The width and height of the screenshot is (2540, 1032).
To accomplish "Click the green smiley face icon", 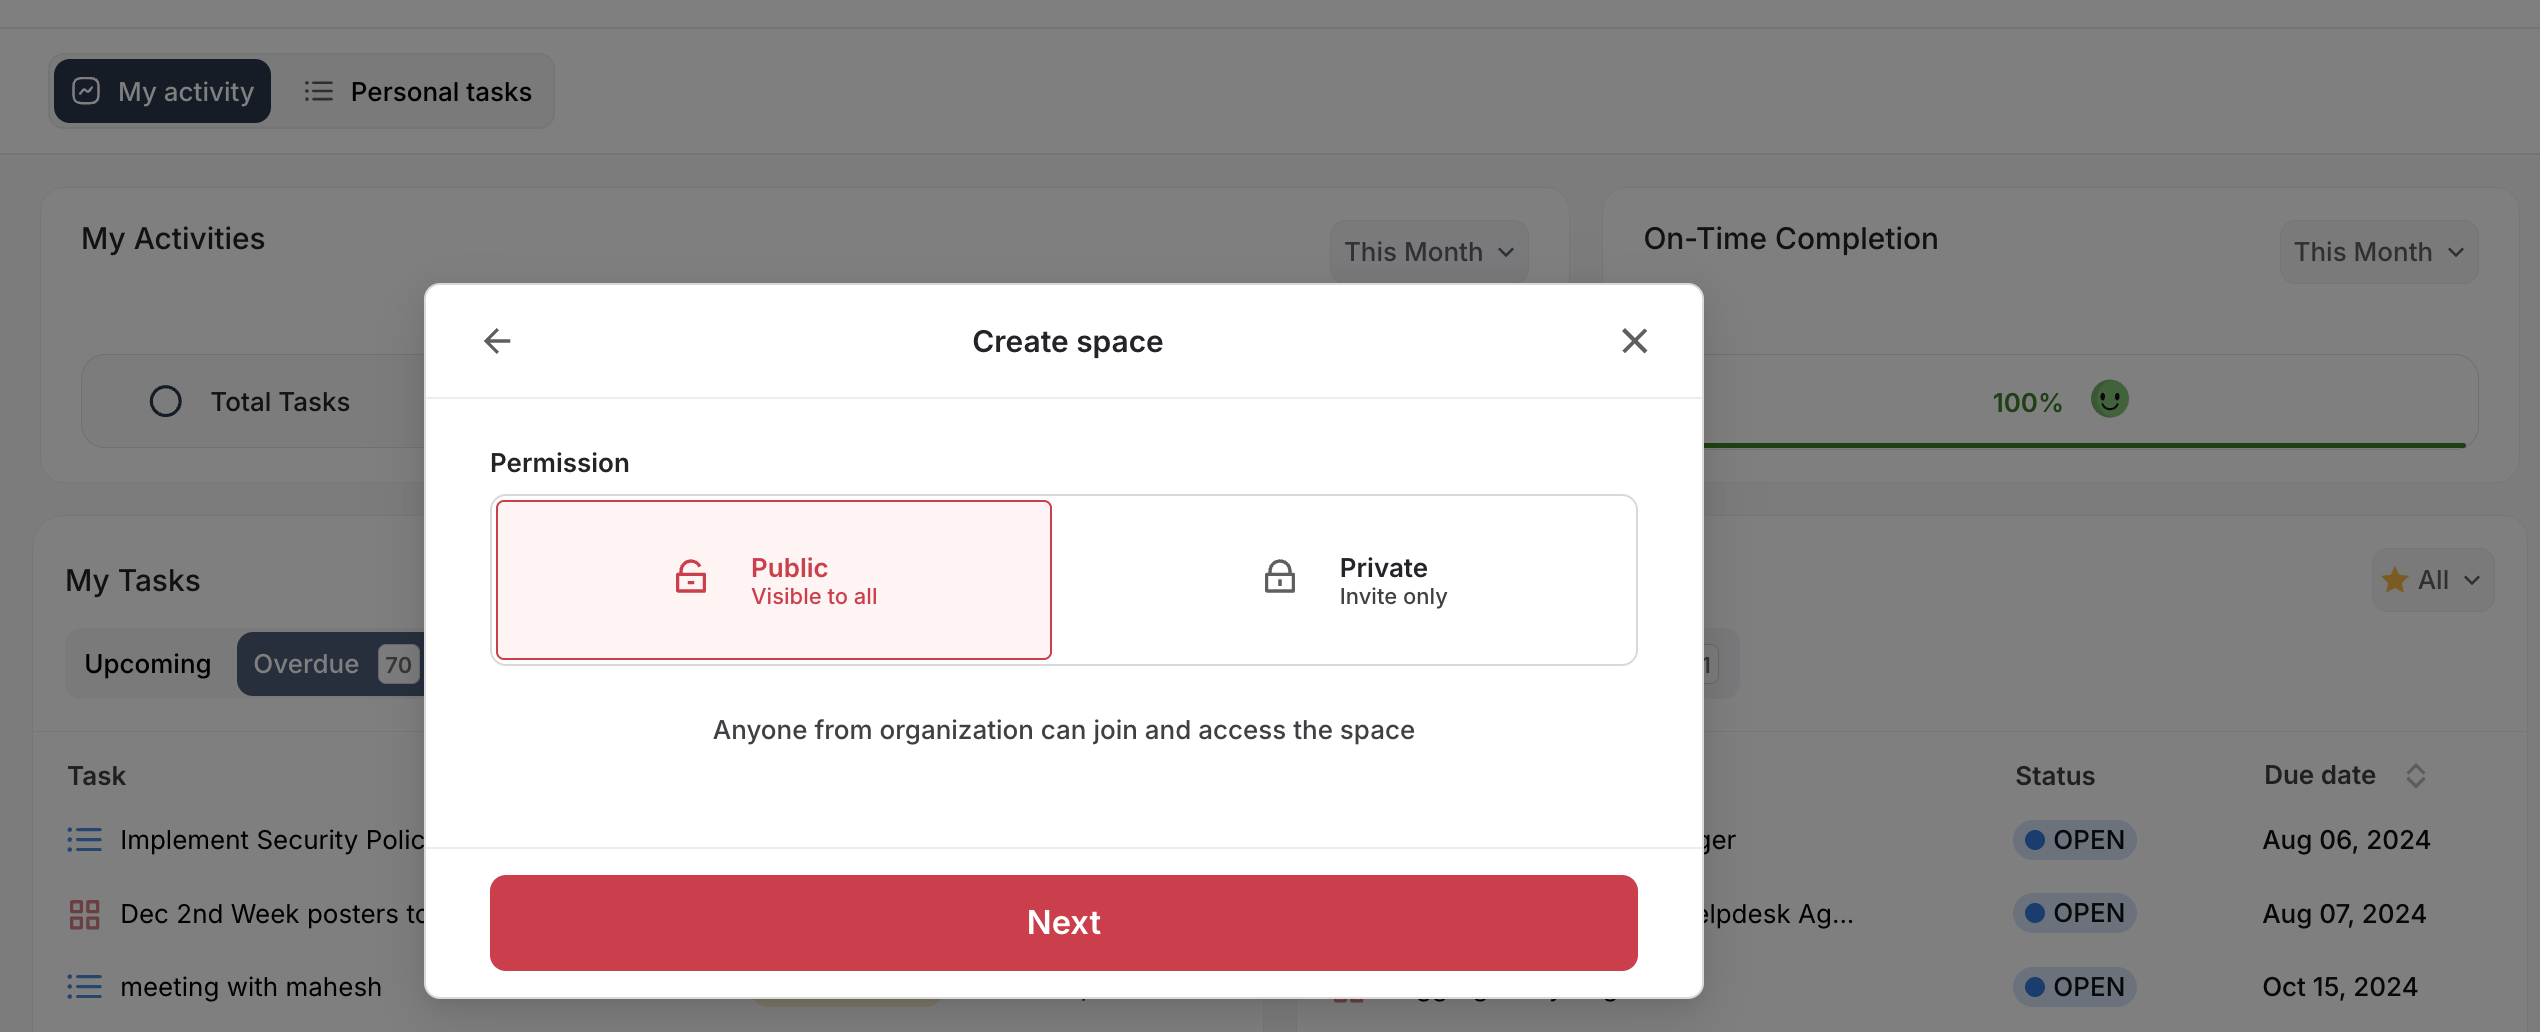I will click(x=2109, y=400).
